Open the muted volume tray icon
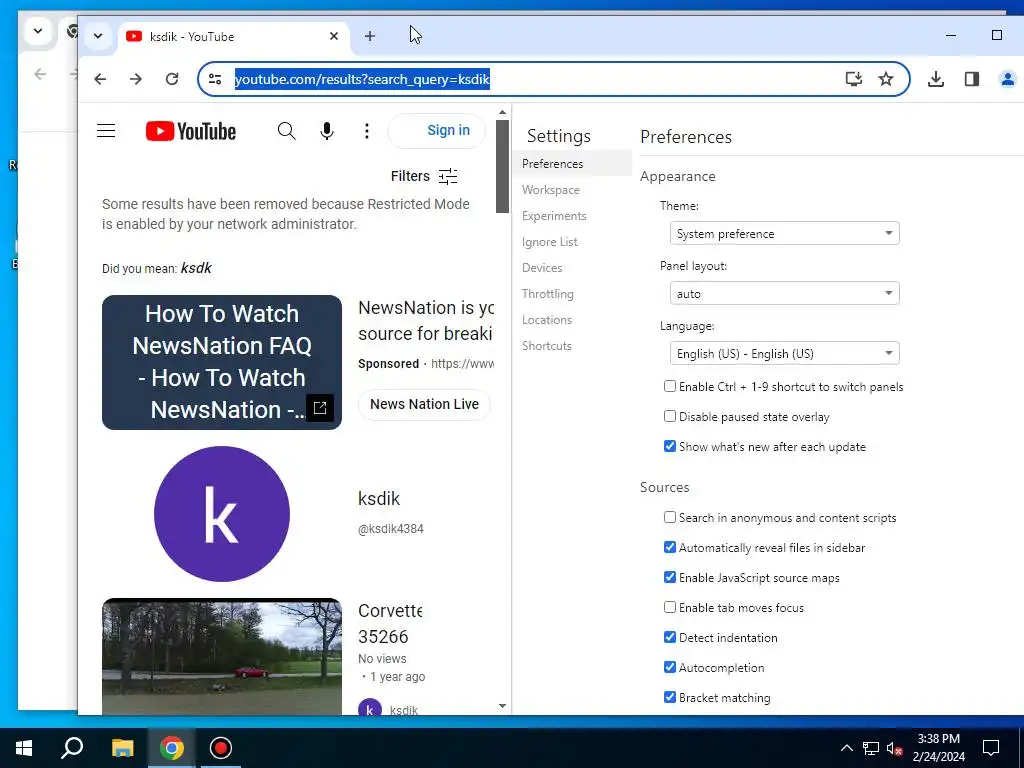Screen dimensions: 1024x768 click(894, 748)
